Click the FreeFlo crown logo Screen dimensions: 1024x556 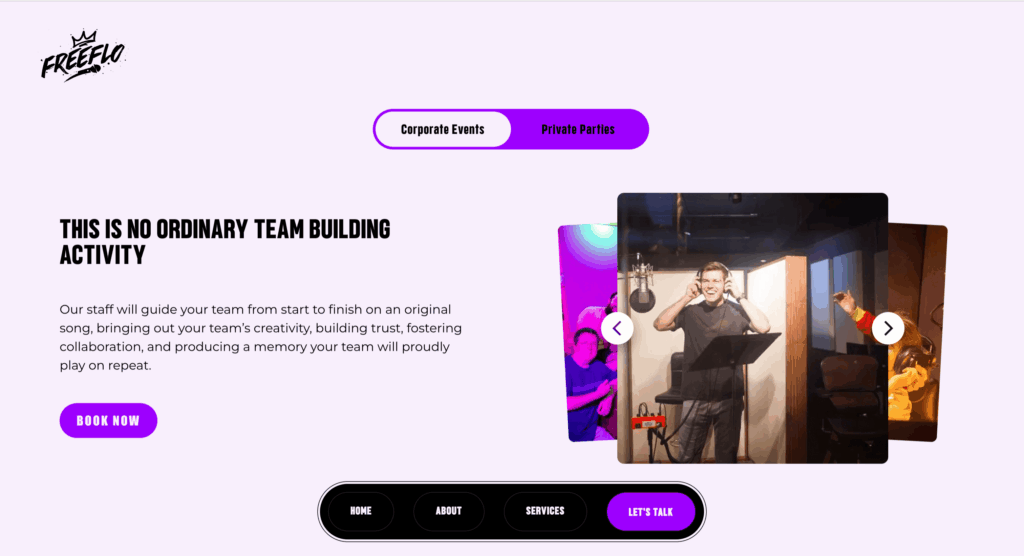(83, 56)
